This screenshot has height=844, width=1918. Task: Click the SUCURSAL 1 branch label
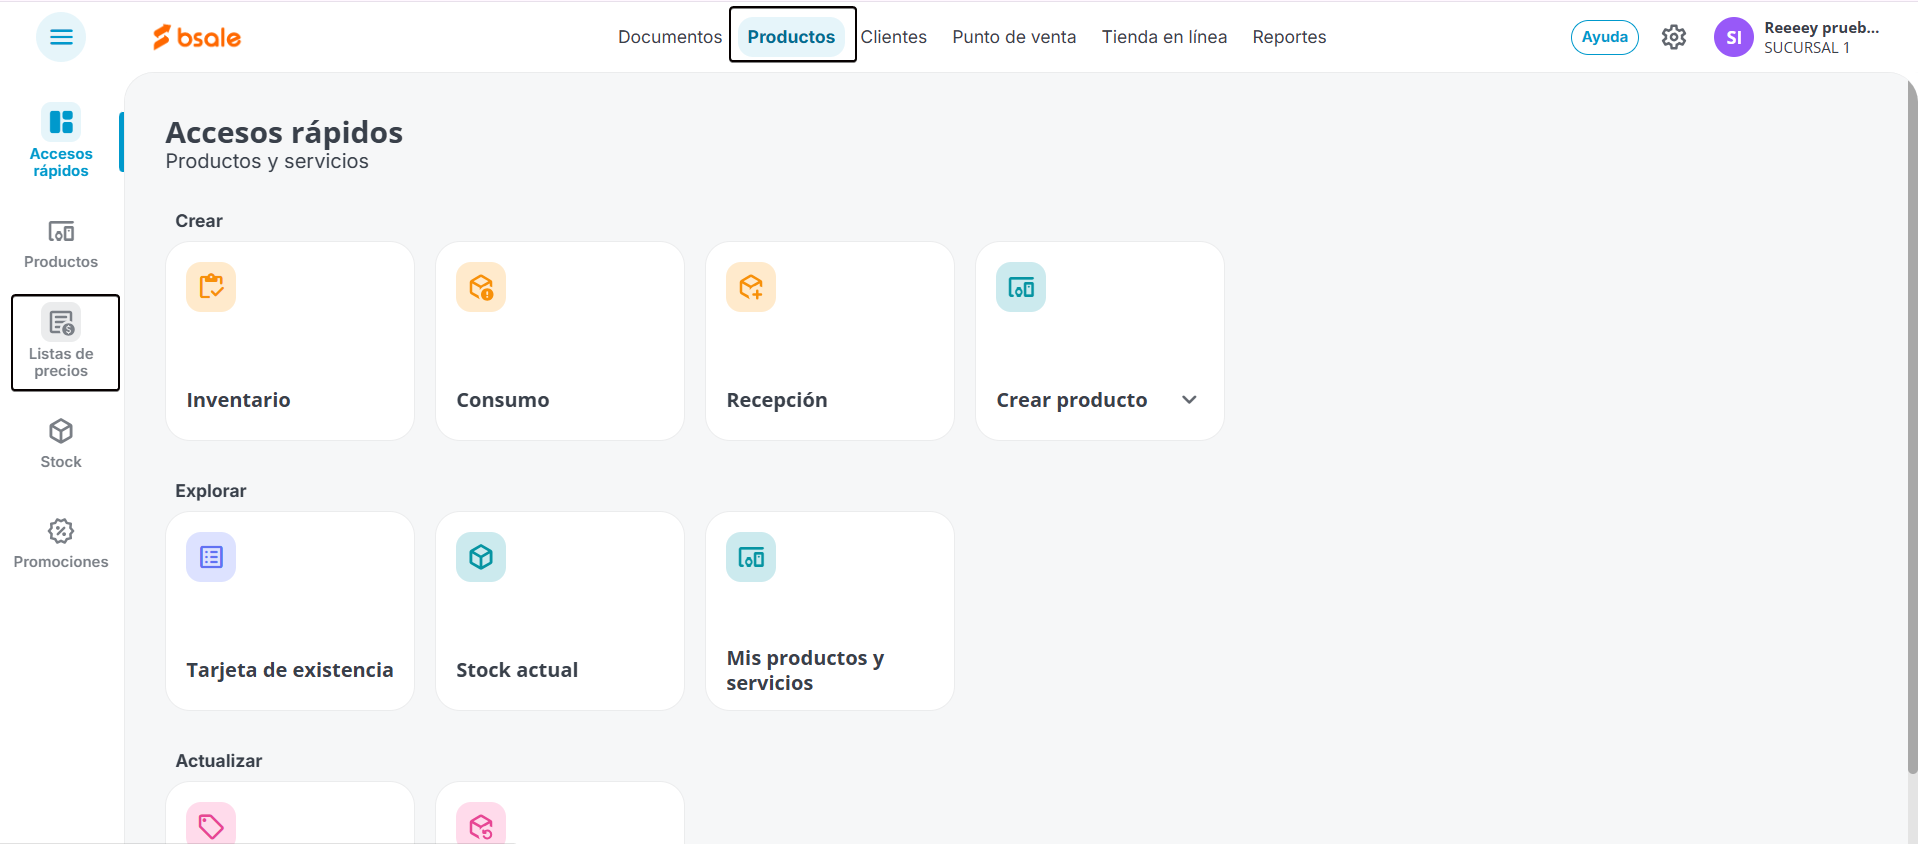point(1806,48)
